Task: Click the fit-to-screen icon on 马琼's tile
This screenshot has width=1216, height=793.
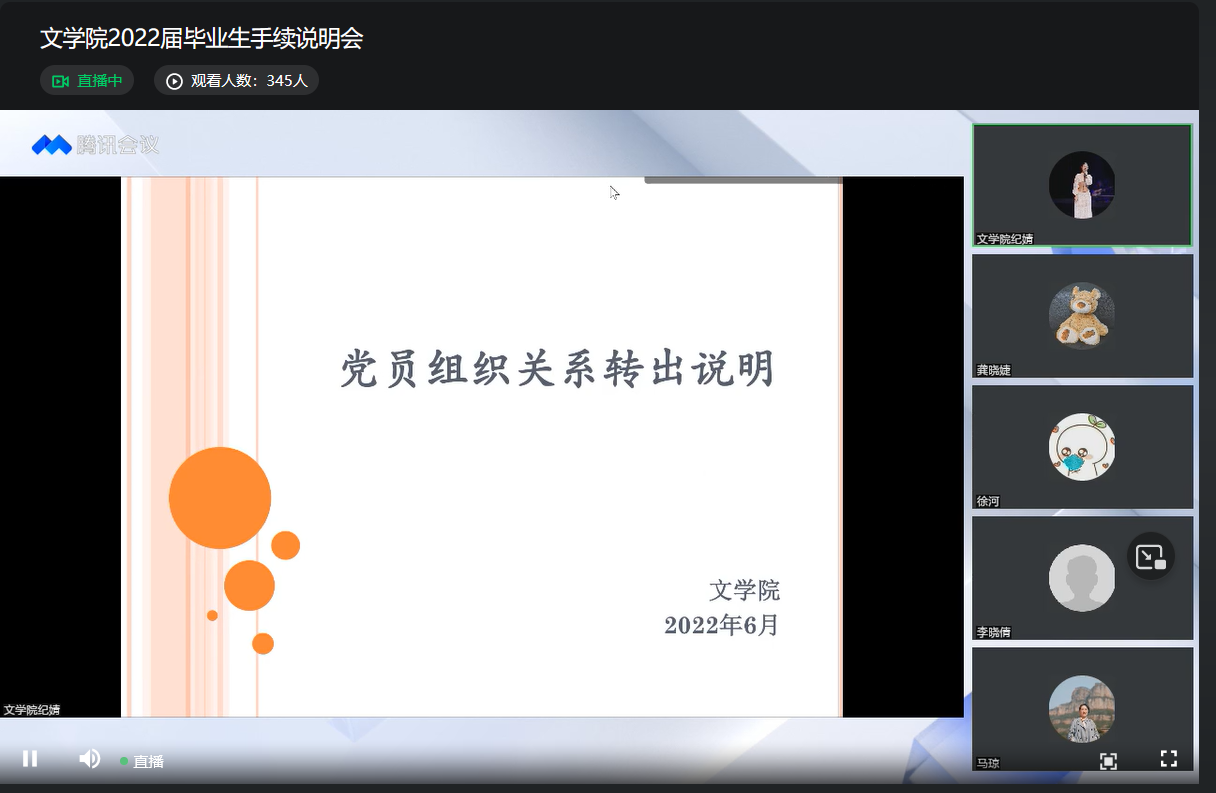Action: (x=1109, y=761)
